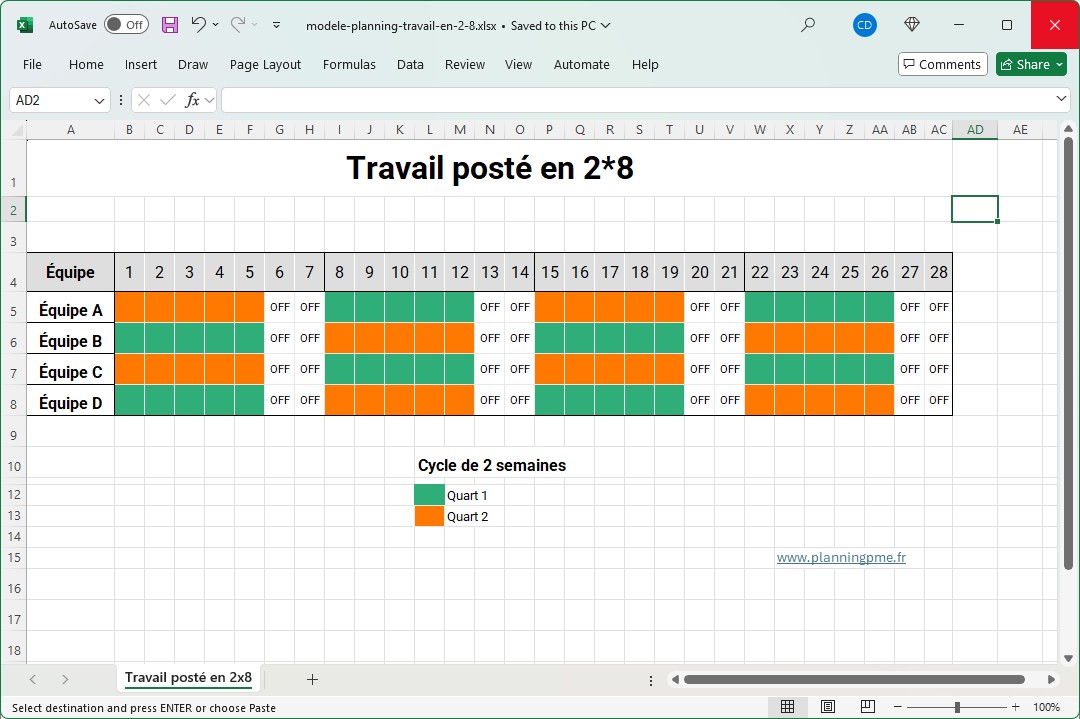Switch to Page Layout view icon
This screenshot has width=1080, height=719.
[828, 707]
